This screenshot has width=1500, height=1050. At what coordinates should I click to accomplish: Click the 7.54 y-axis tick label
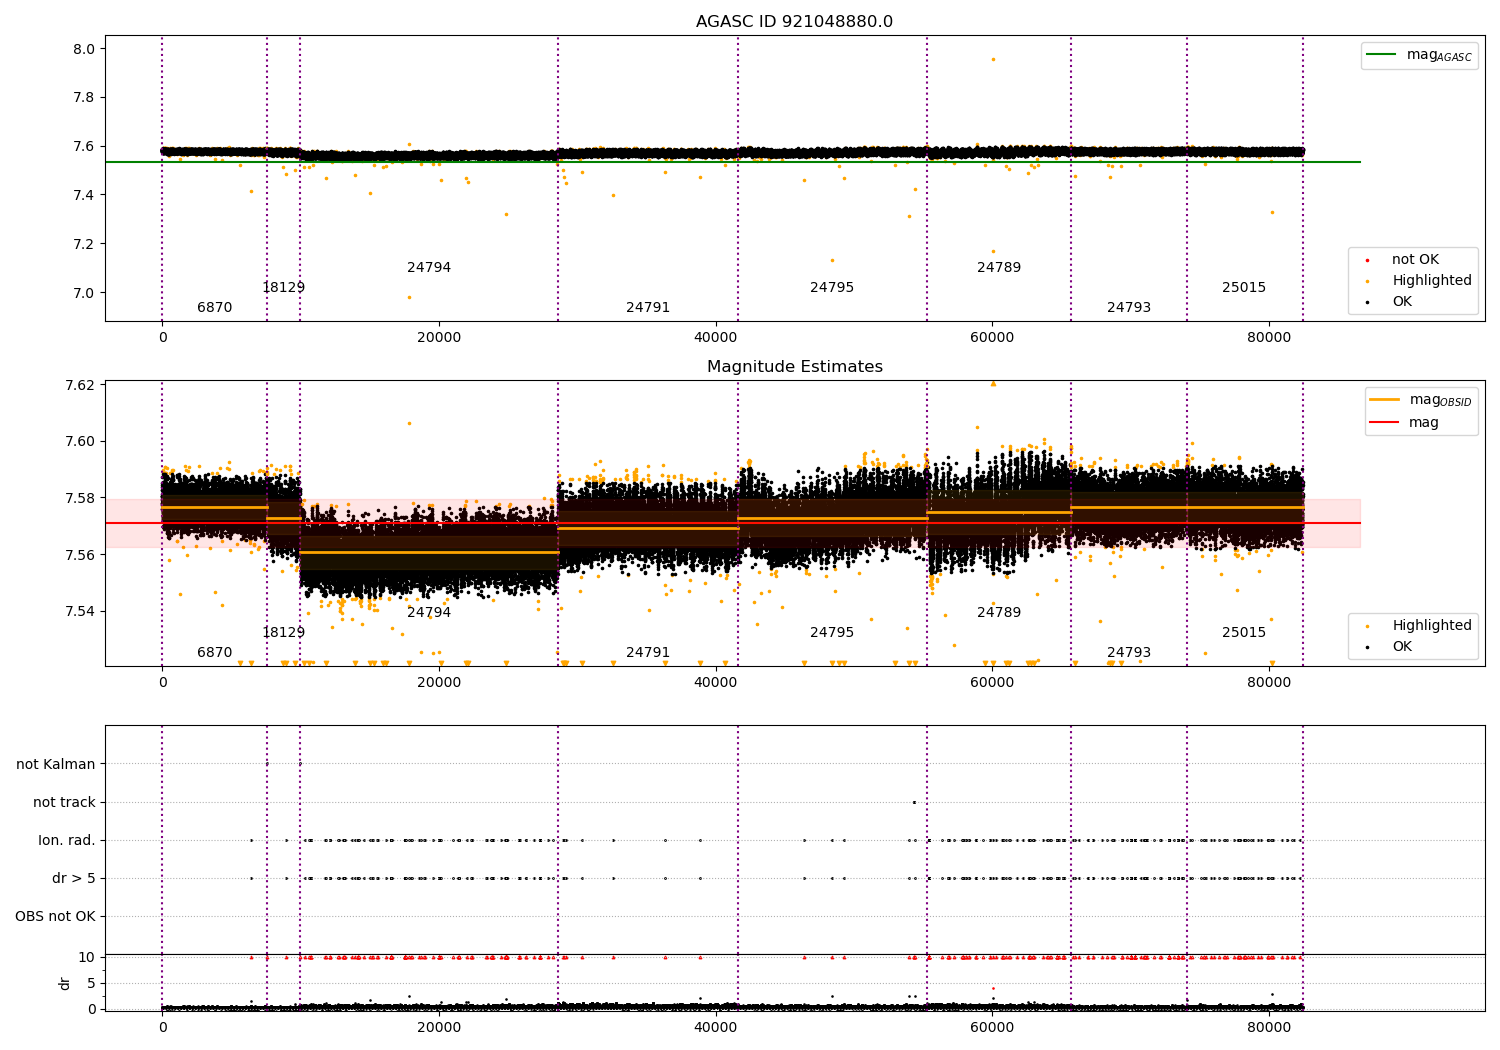[80, 612]
